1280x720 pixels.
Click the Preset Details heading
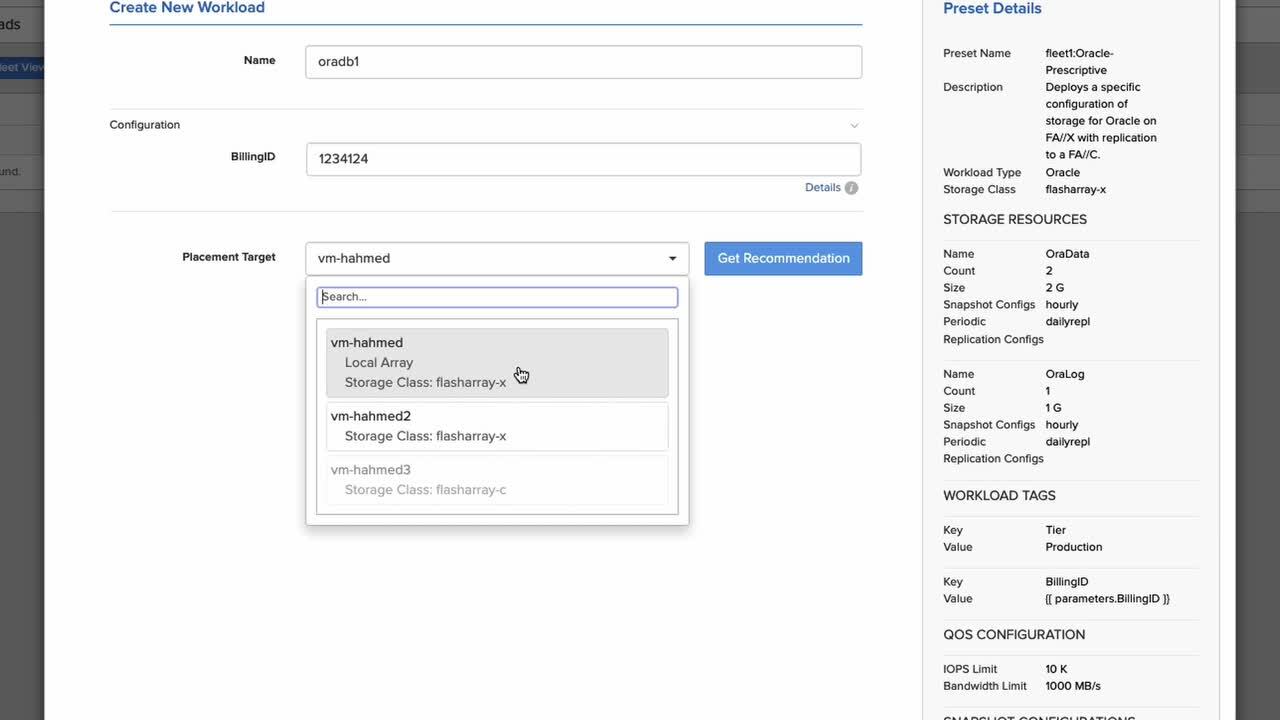(992, 9)
